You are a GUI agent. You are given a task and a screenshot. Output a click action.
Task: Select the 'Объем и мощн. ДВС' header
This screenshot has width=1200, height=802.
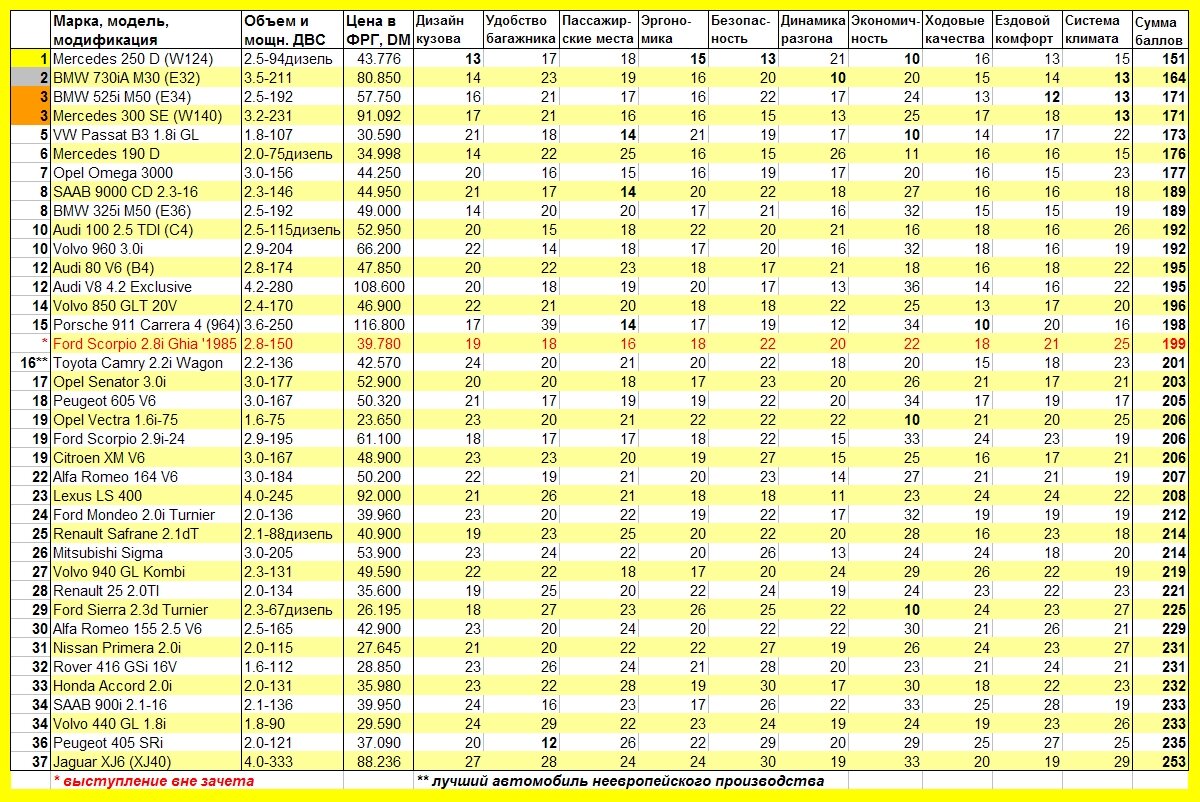point(291,30)
